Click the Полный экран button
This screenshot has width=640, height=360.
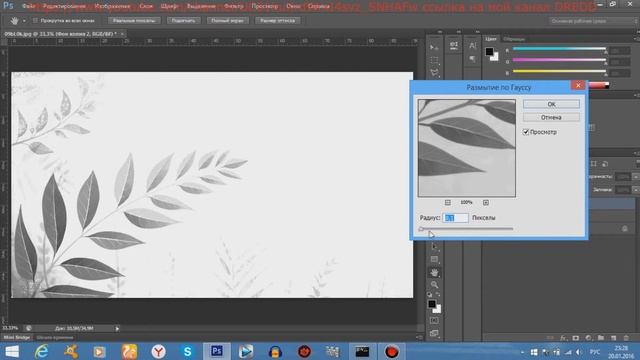[x=227, y=20]
